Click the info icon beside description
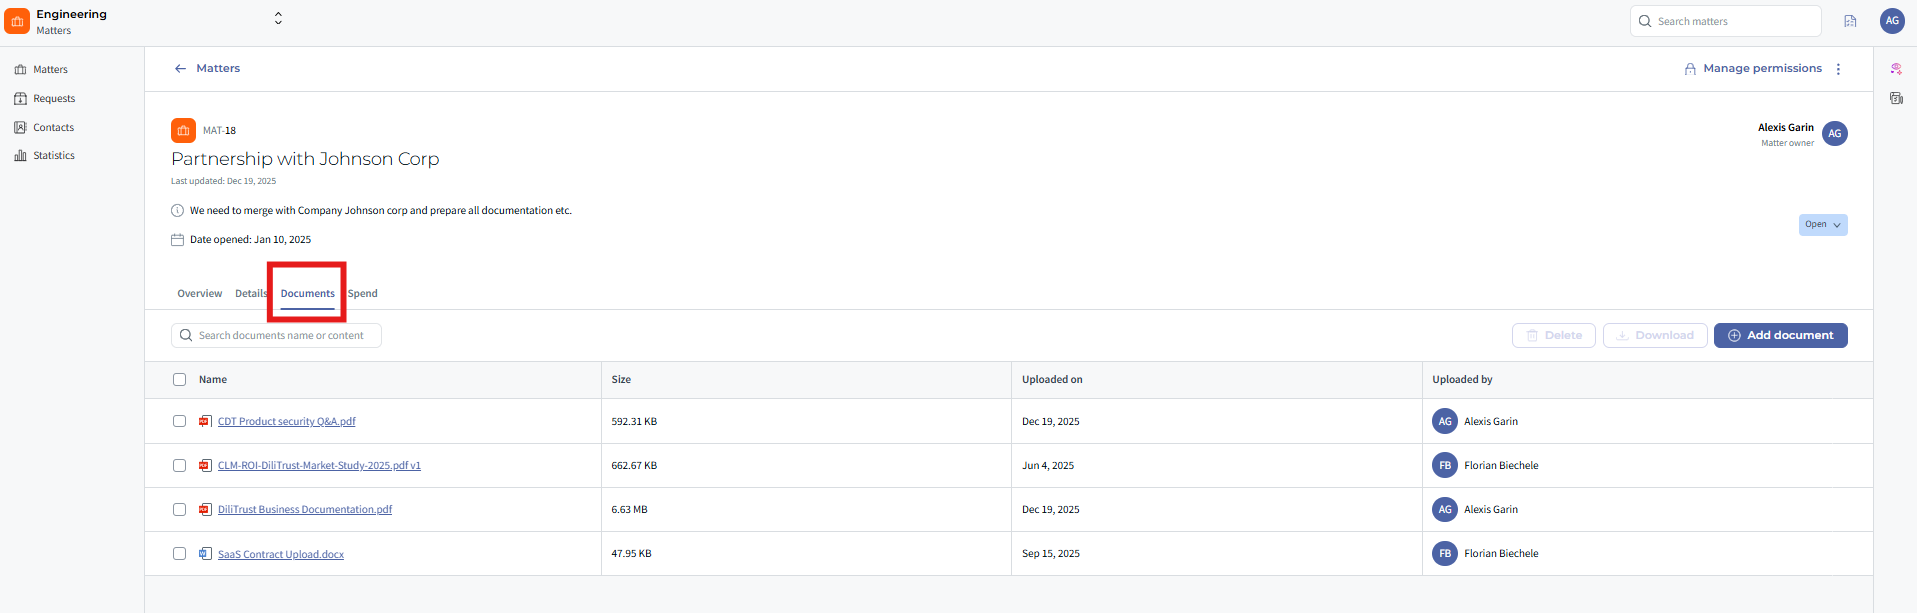1917x613 pixels. point(177,211)
